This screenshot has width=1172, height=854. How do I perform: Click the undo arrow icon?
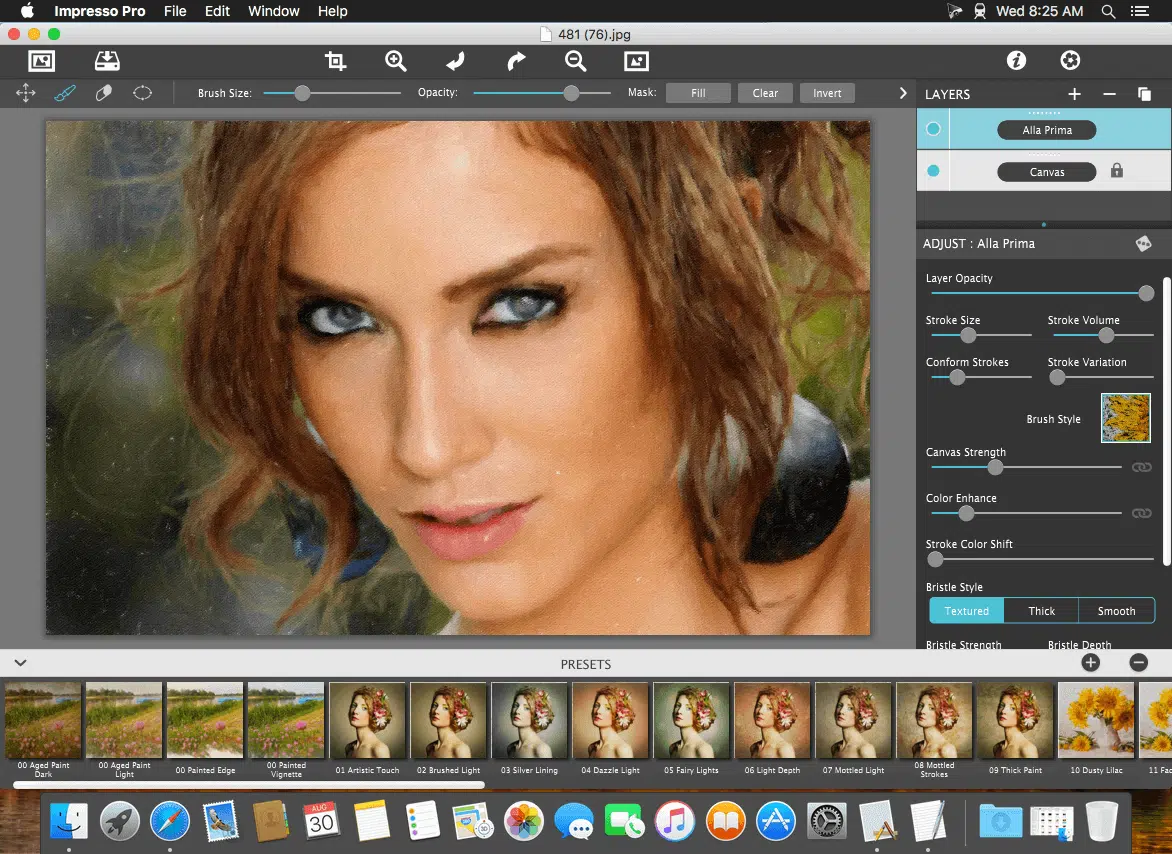pyautogui.click(x=456, y=61)
